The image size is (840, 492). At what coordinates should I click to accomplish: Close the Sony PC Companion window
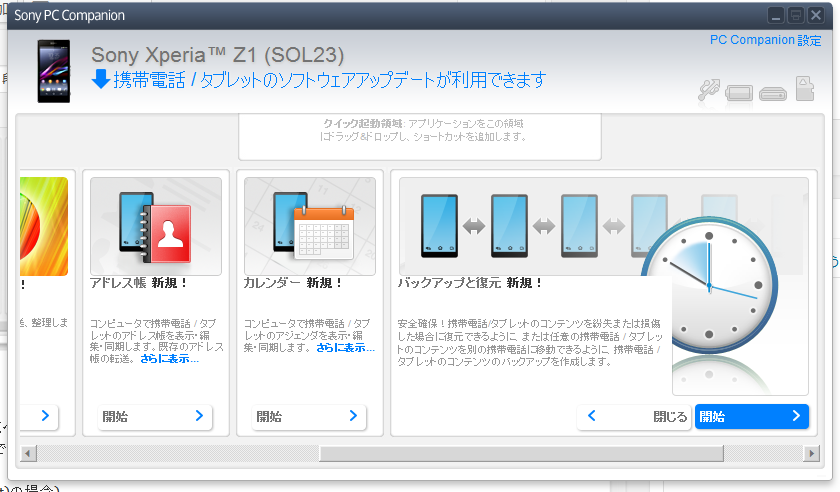[816, 15]
